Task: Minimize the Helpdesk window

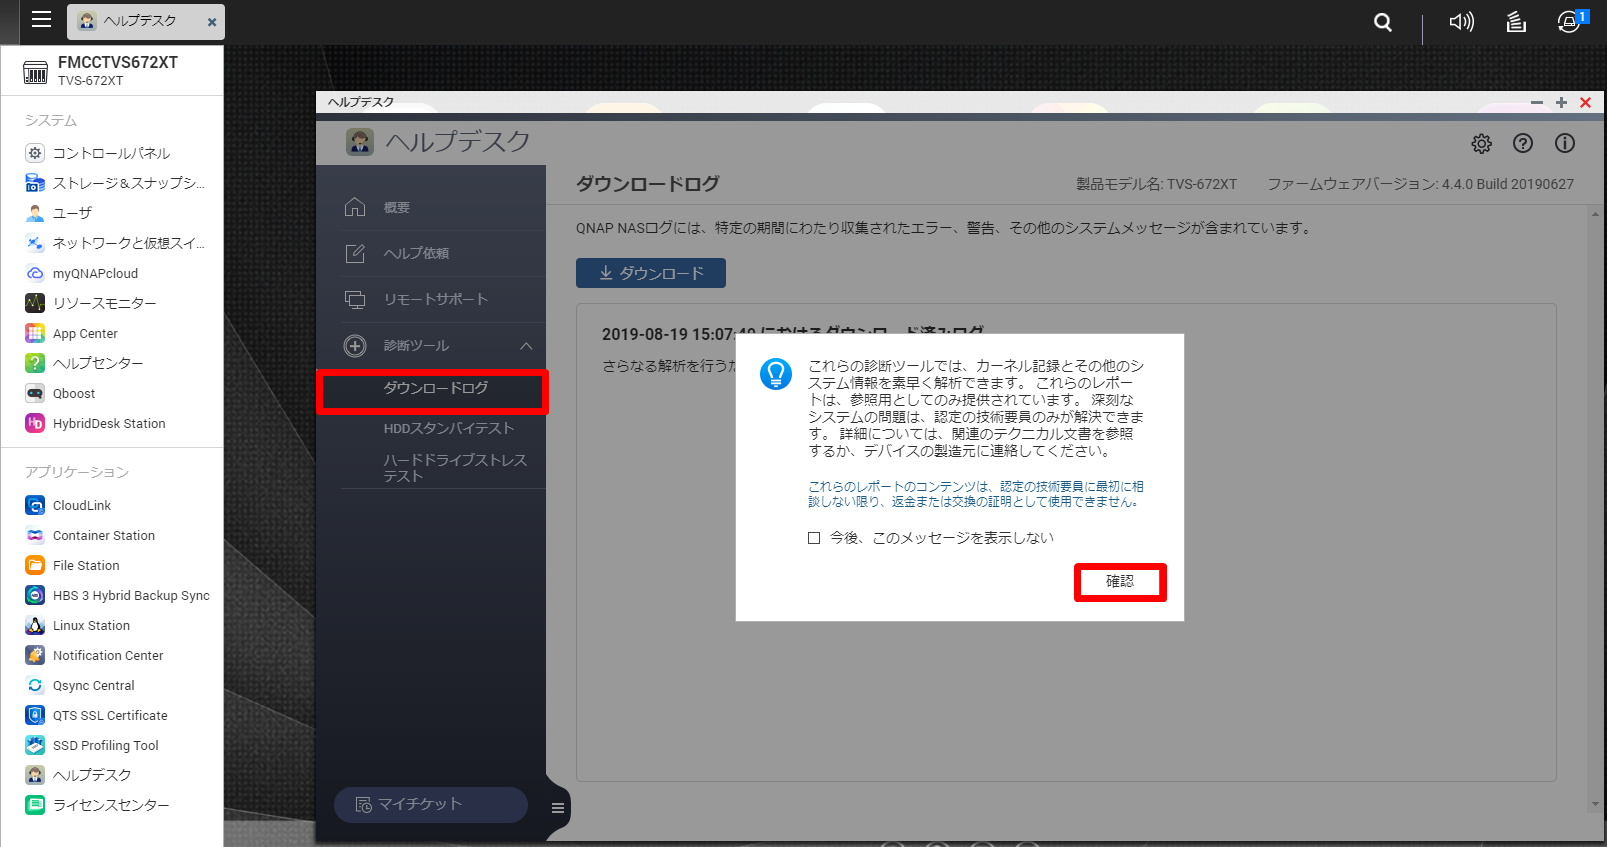Action: (1537, 102)
